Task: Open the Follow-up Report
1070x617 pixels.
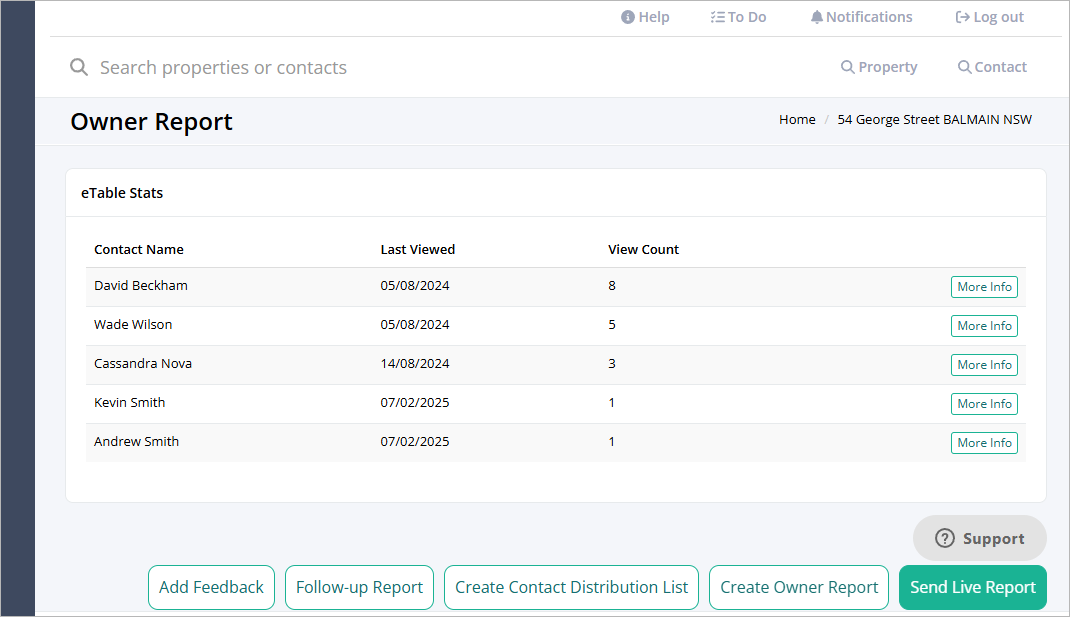Action: (x=360, y=587)
